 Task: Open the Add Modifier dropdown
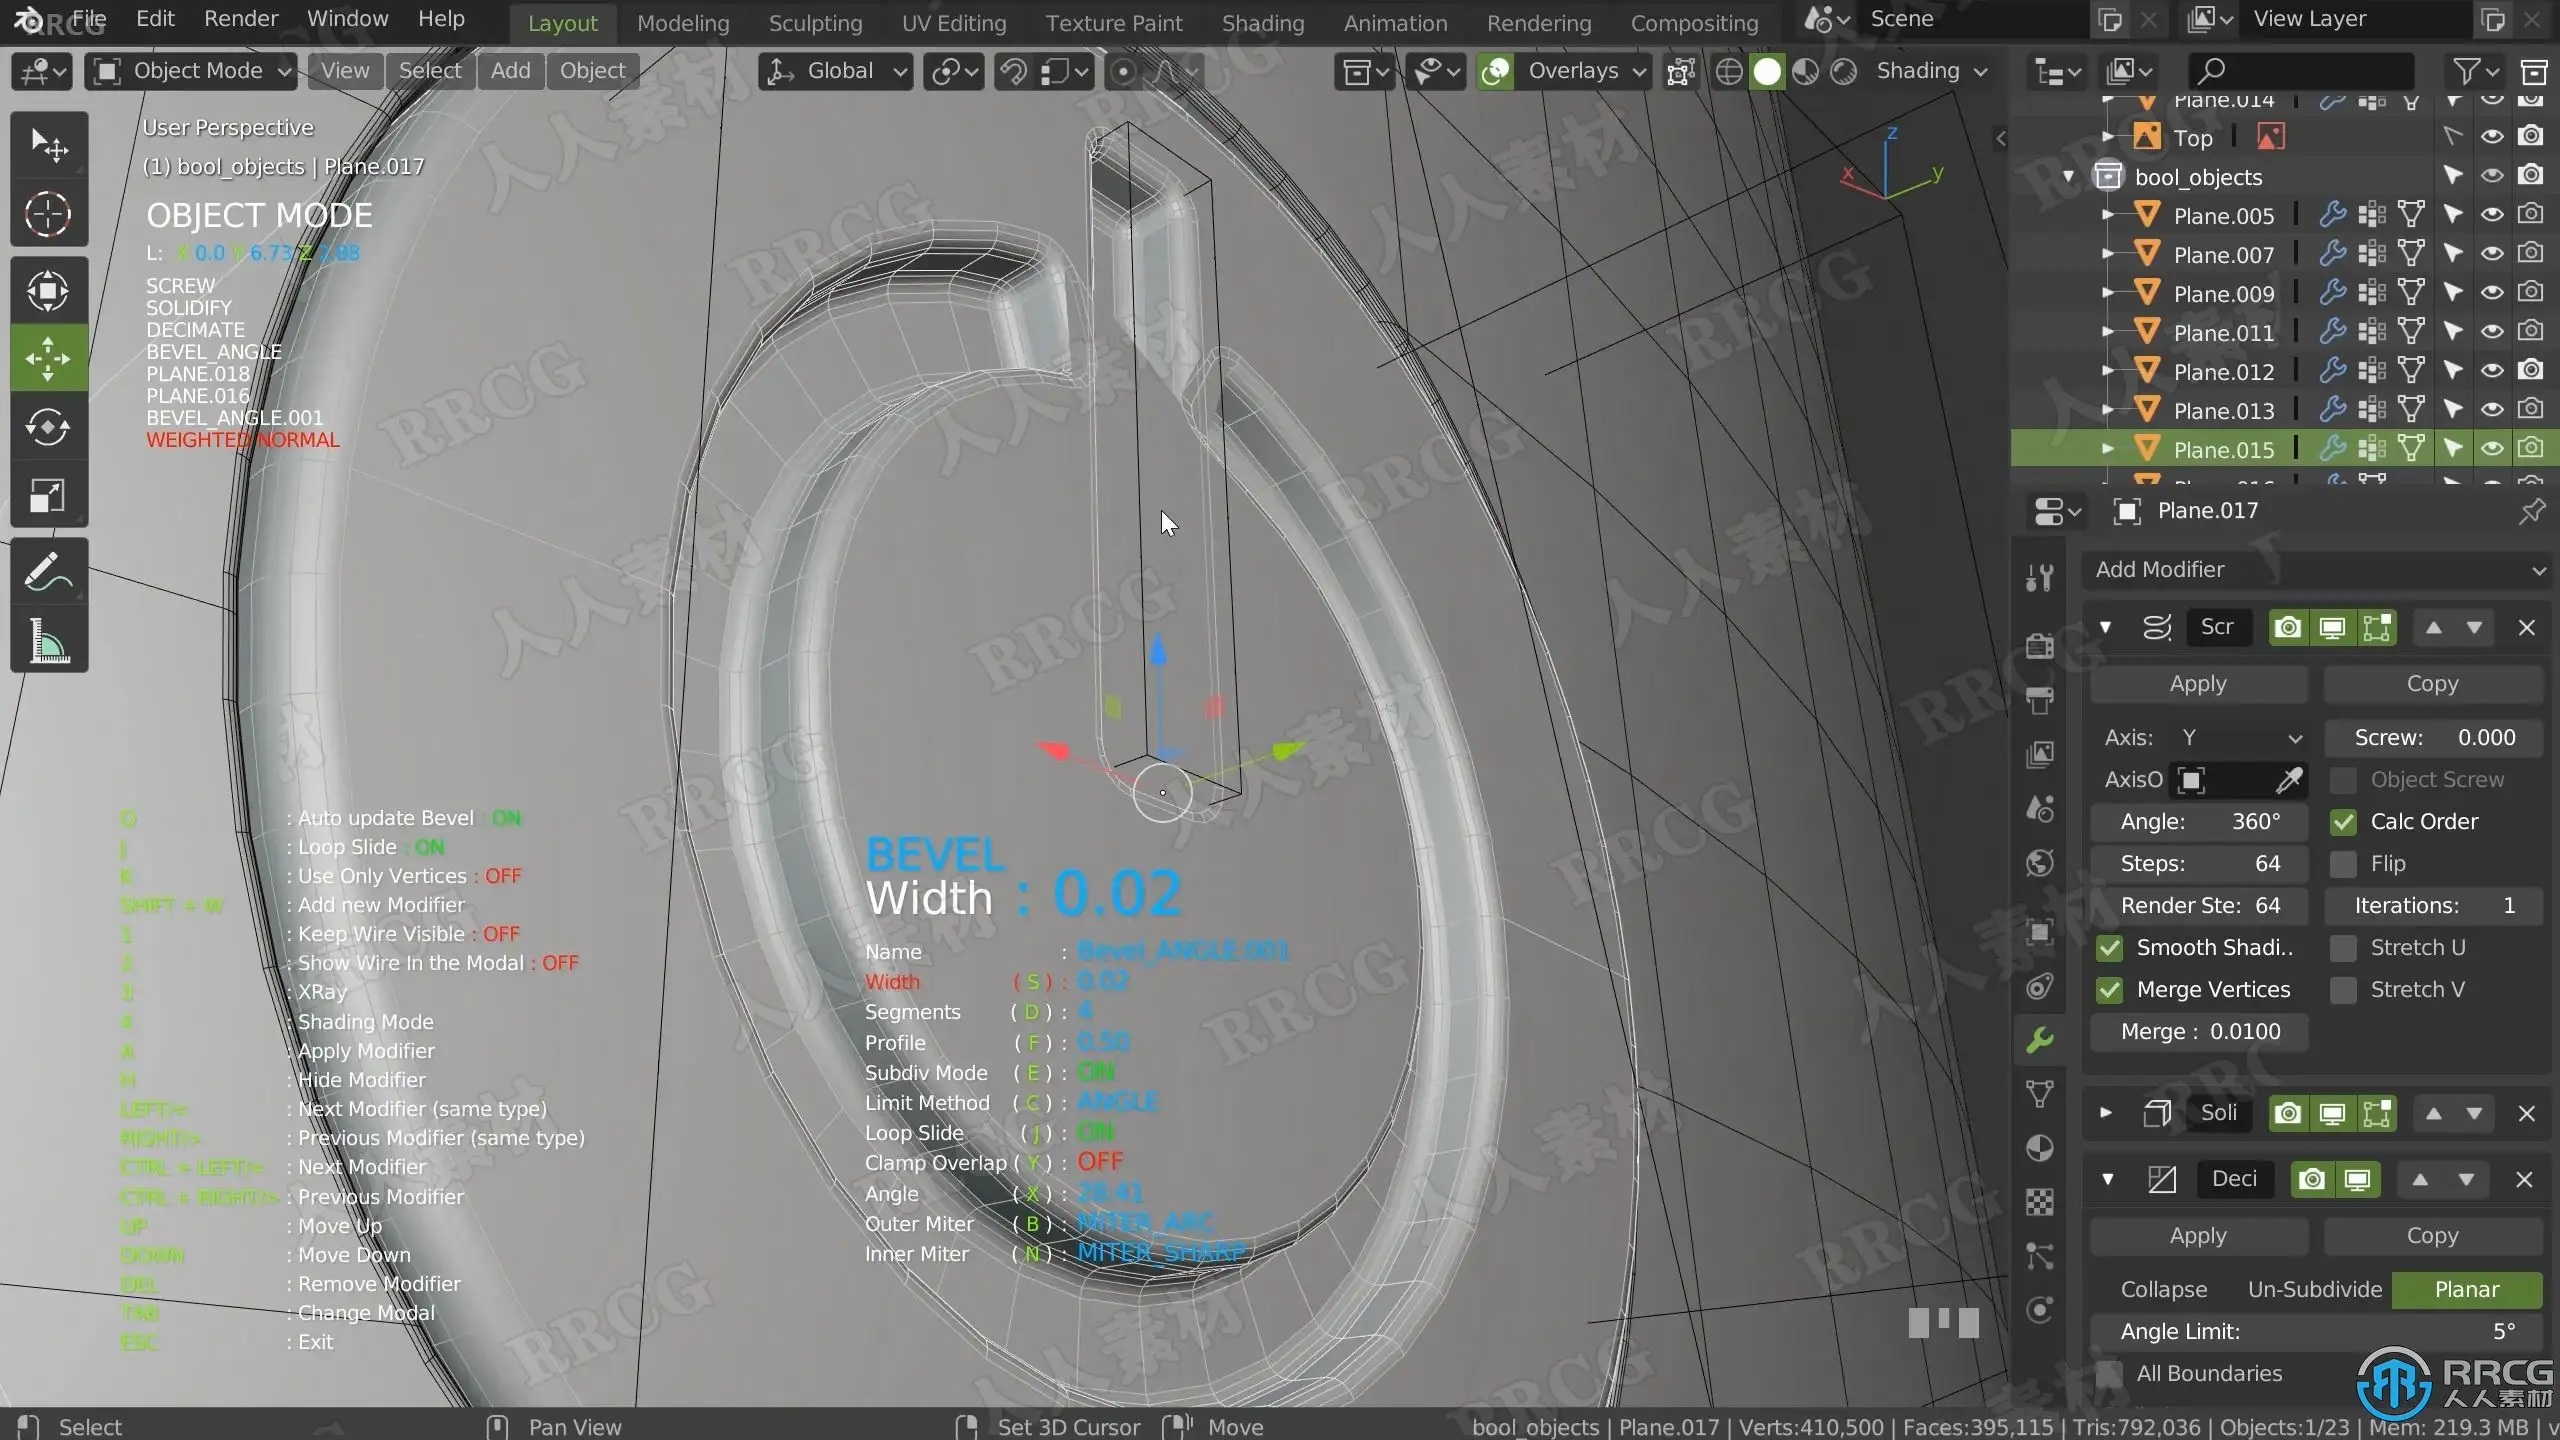click(x=2318, y=569)
